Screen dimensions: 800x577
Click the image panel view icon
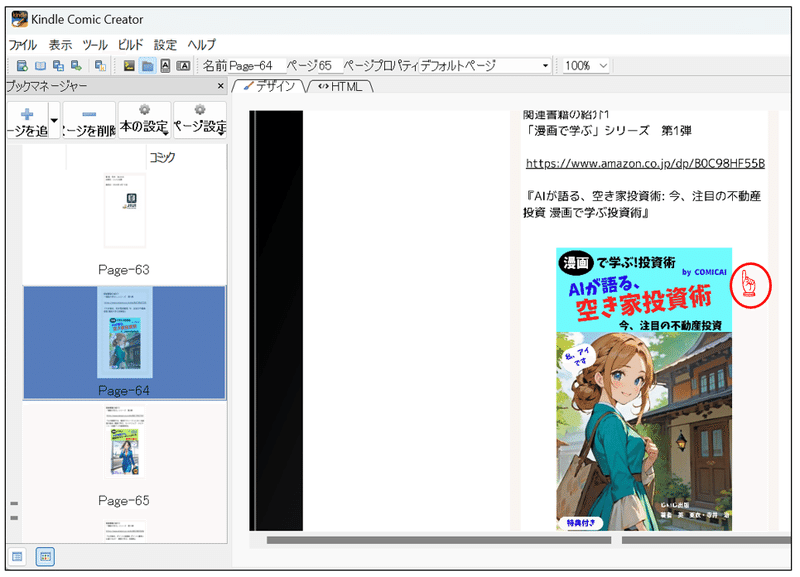pos(129,66)
